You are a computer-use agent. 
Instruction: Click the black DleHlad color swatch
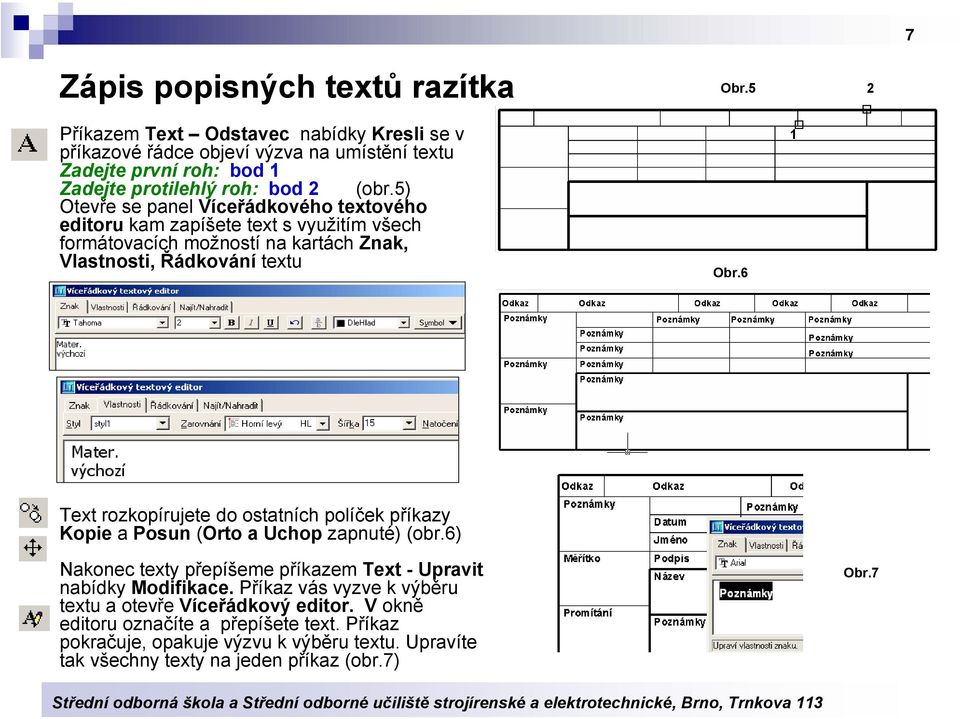click(340, 323)
